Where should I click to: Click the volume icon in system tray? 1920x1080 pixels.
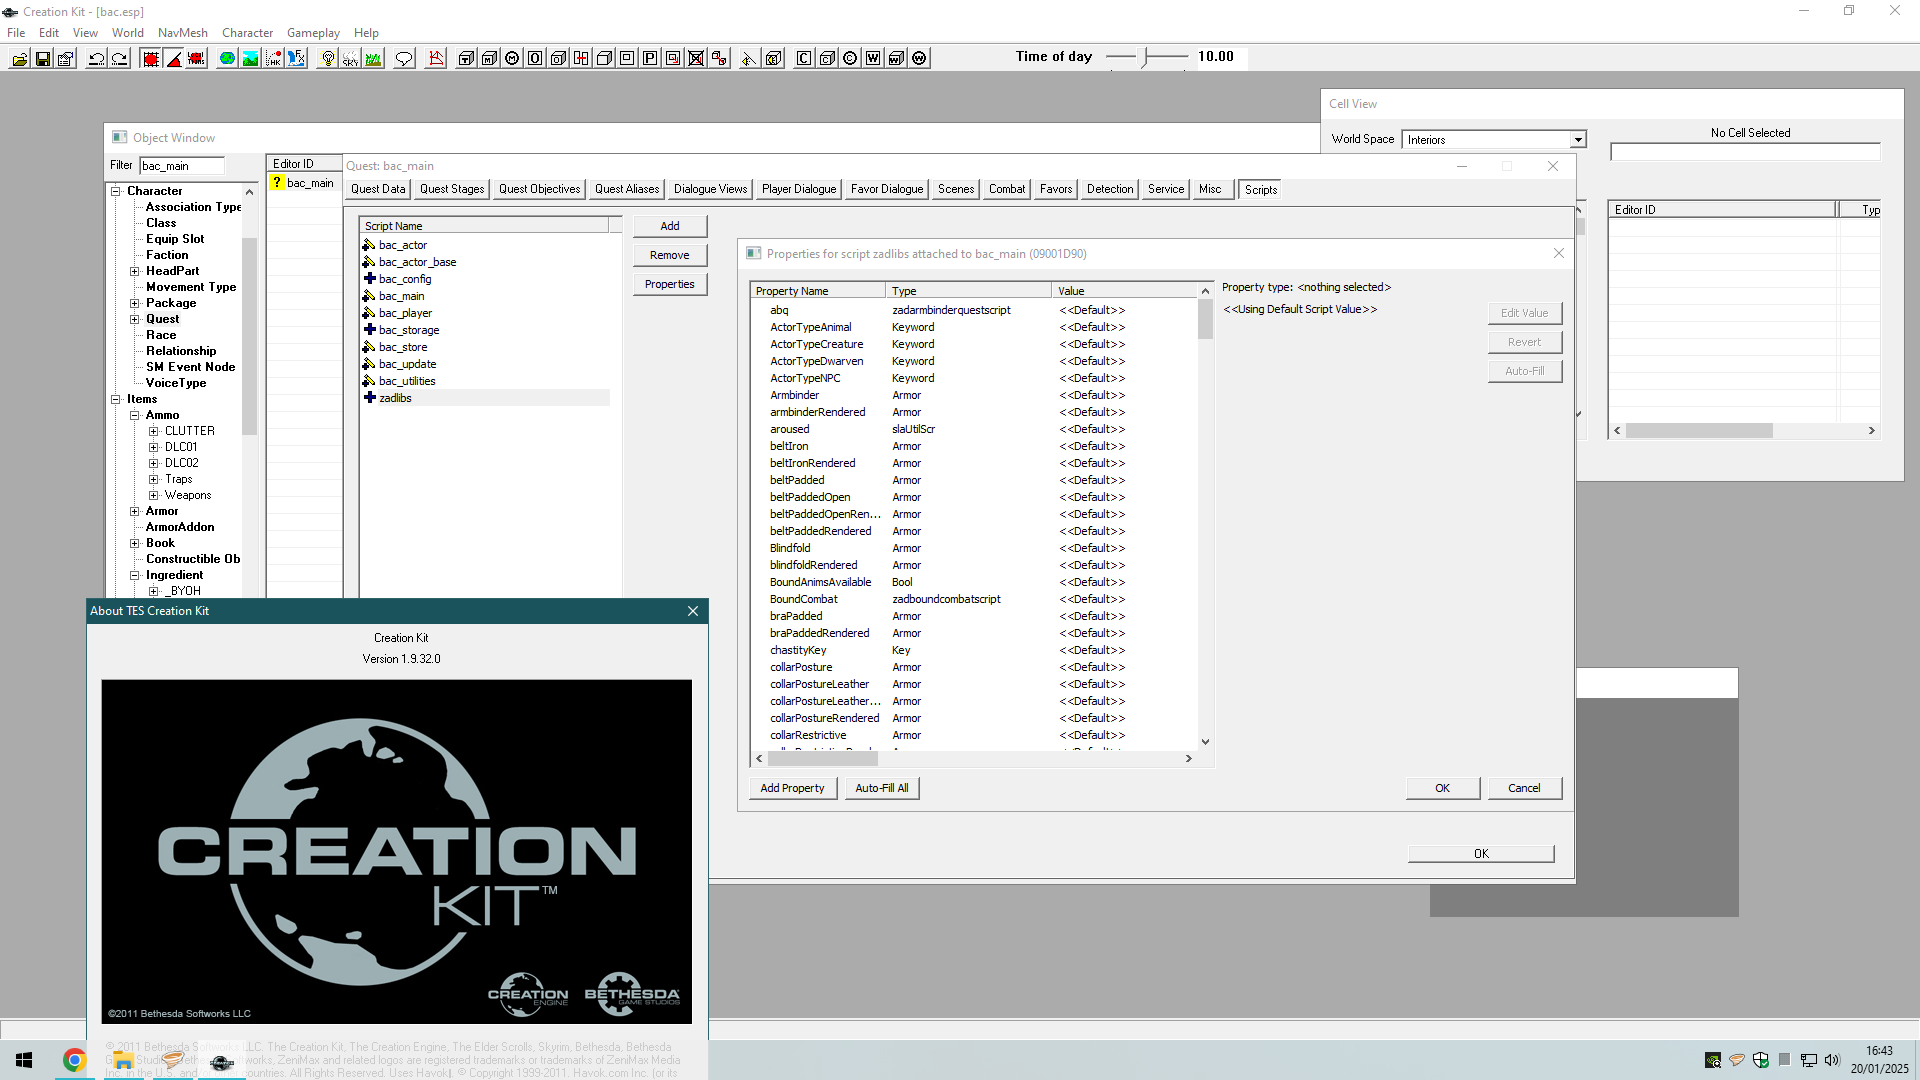pos(1832,1060)
